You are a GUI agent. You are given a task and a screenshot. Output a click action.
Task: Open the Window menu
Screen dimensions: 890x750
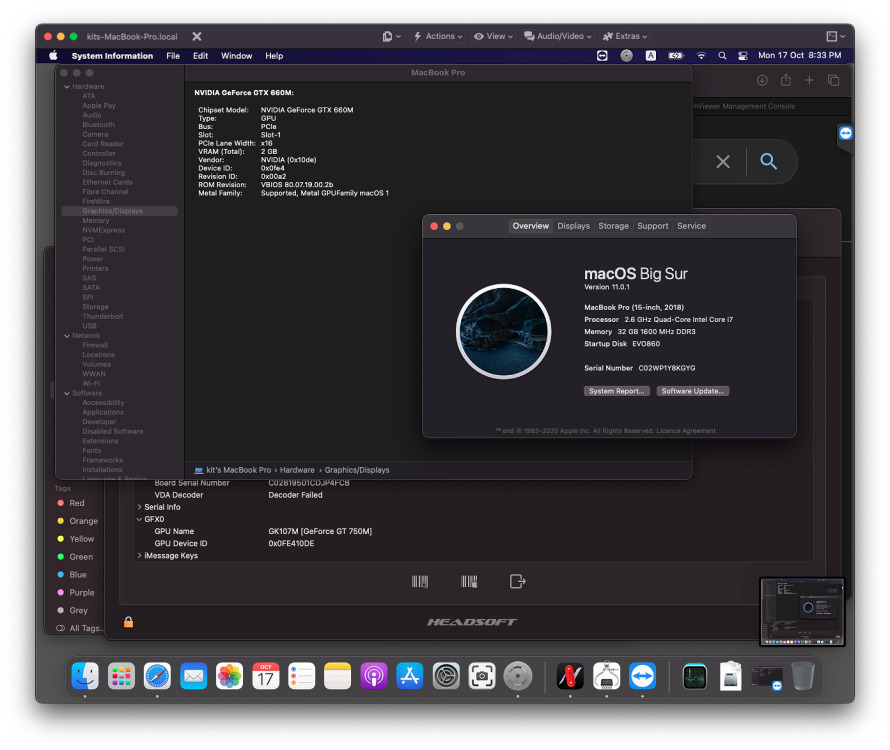[x=236, y=56]
